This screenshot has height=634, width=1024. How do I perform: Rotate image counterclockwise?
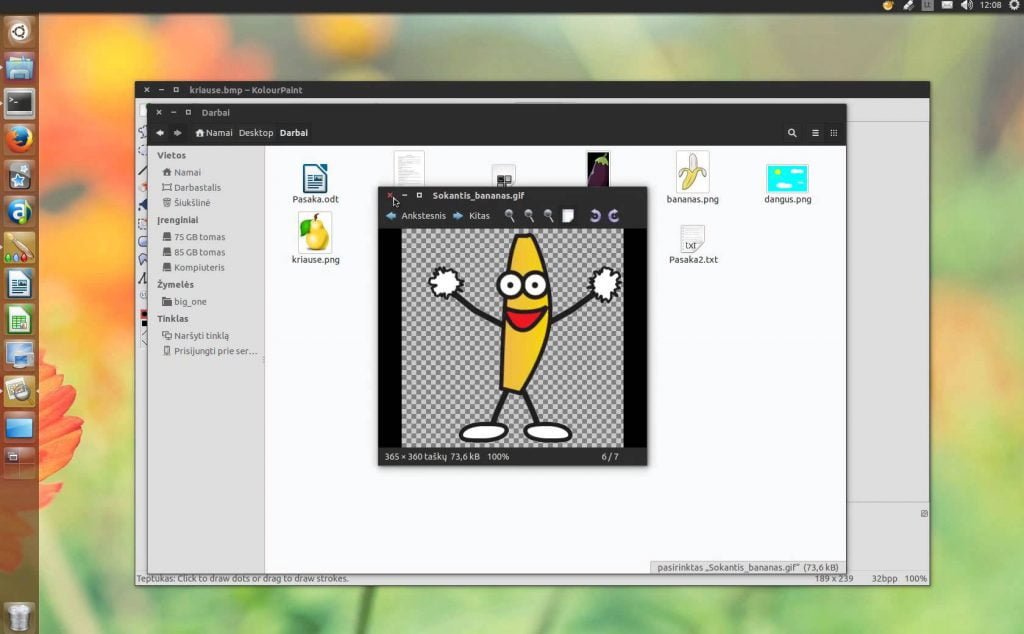pyautogui.click(x=595, y=215)
